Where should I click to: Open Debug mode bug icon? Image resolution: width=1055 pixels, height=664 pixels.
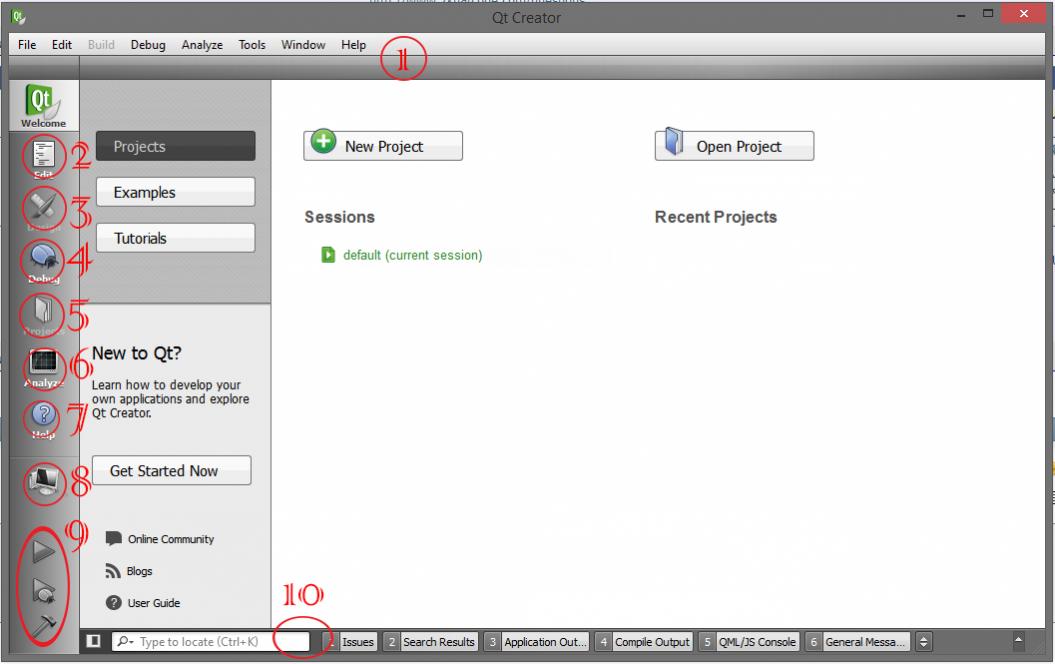(44, 260)
